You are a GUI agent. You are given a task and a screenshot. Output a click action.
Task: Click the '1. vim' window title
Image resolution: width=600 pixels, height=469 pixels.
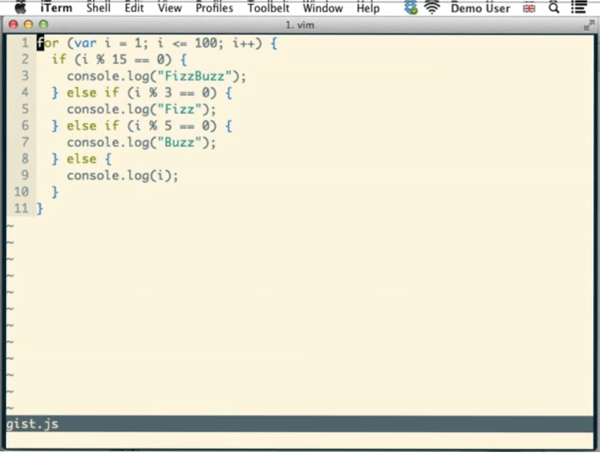click(x=300, y=25)
